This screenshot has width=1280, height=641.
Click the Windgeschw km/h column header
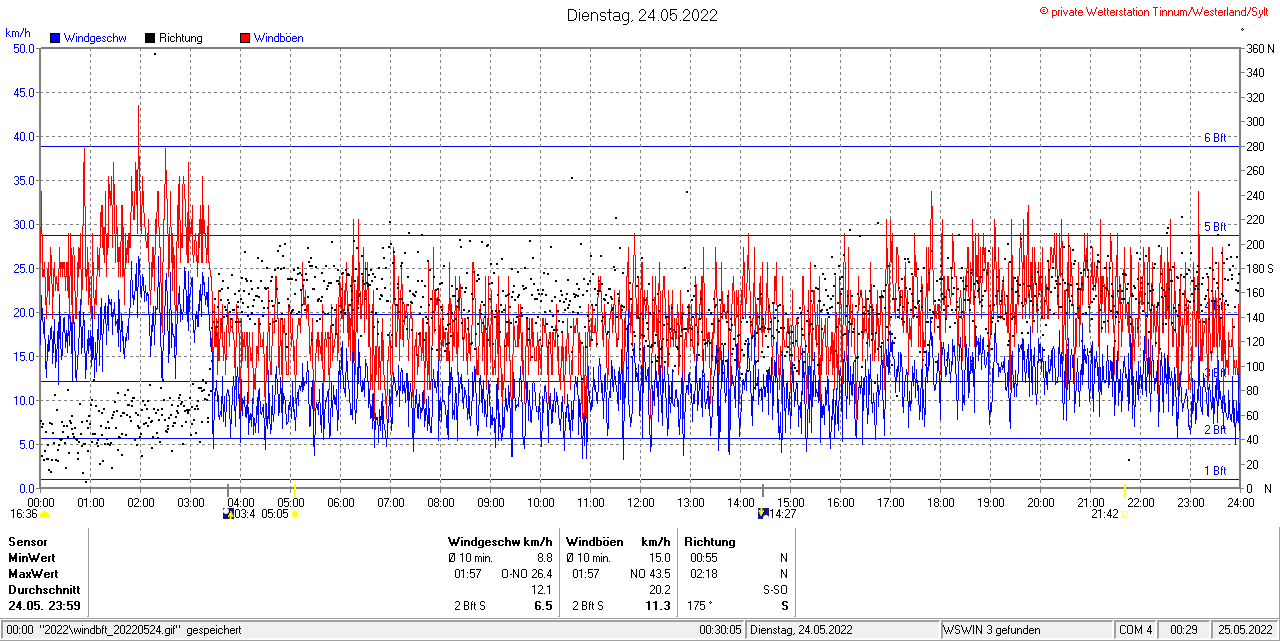(500, 542)
